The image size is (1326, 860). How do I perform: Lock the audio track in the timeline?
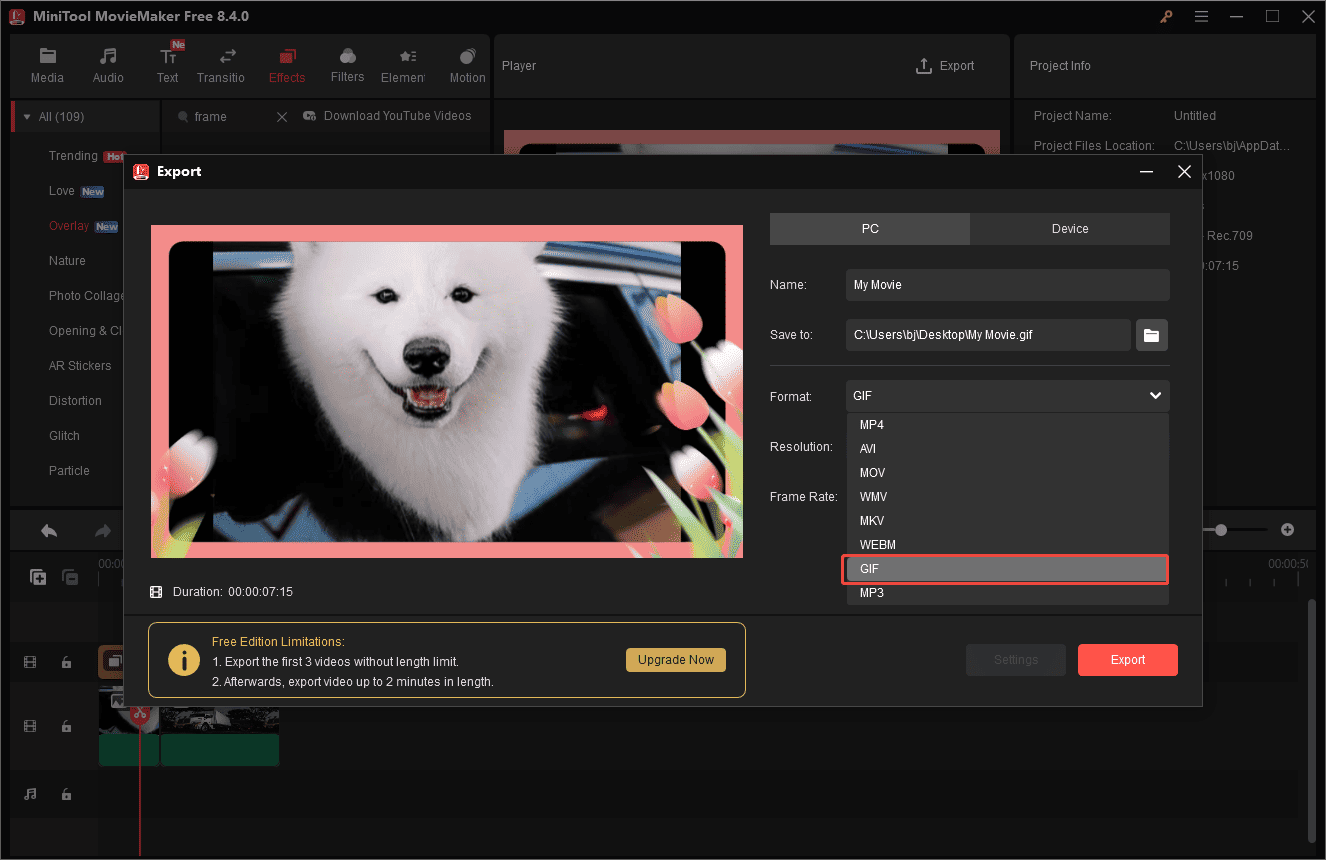coord(66,794)
